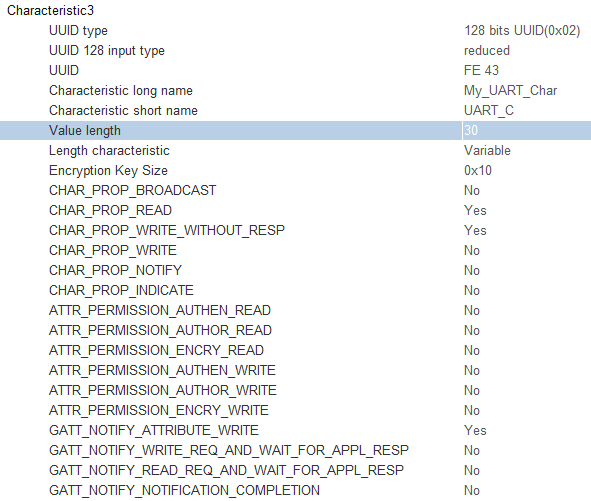This screenshot has height=501, width=591.
Task: Select the UART_C short name value
Action: pyautogui.click(x=489, y=110)
